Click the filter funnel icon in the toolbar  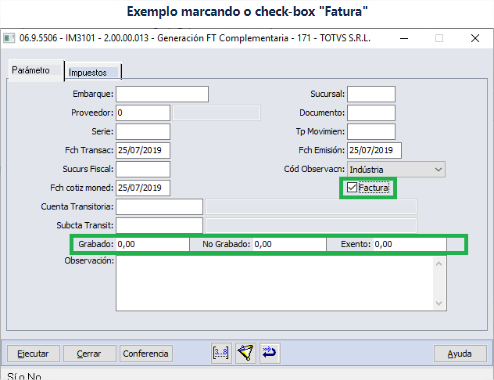[x=246, y=353]
